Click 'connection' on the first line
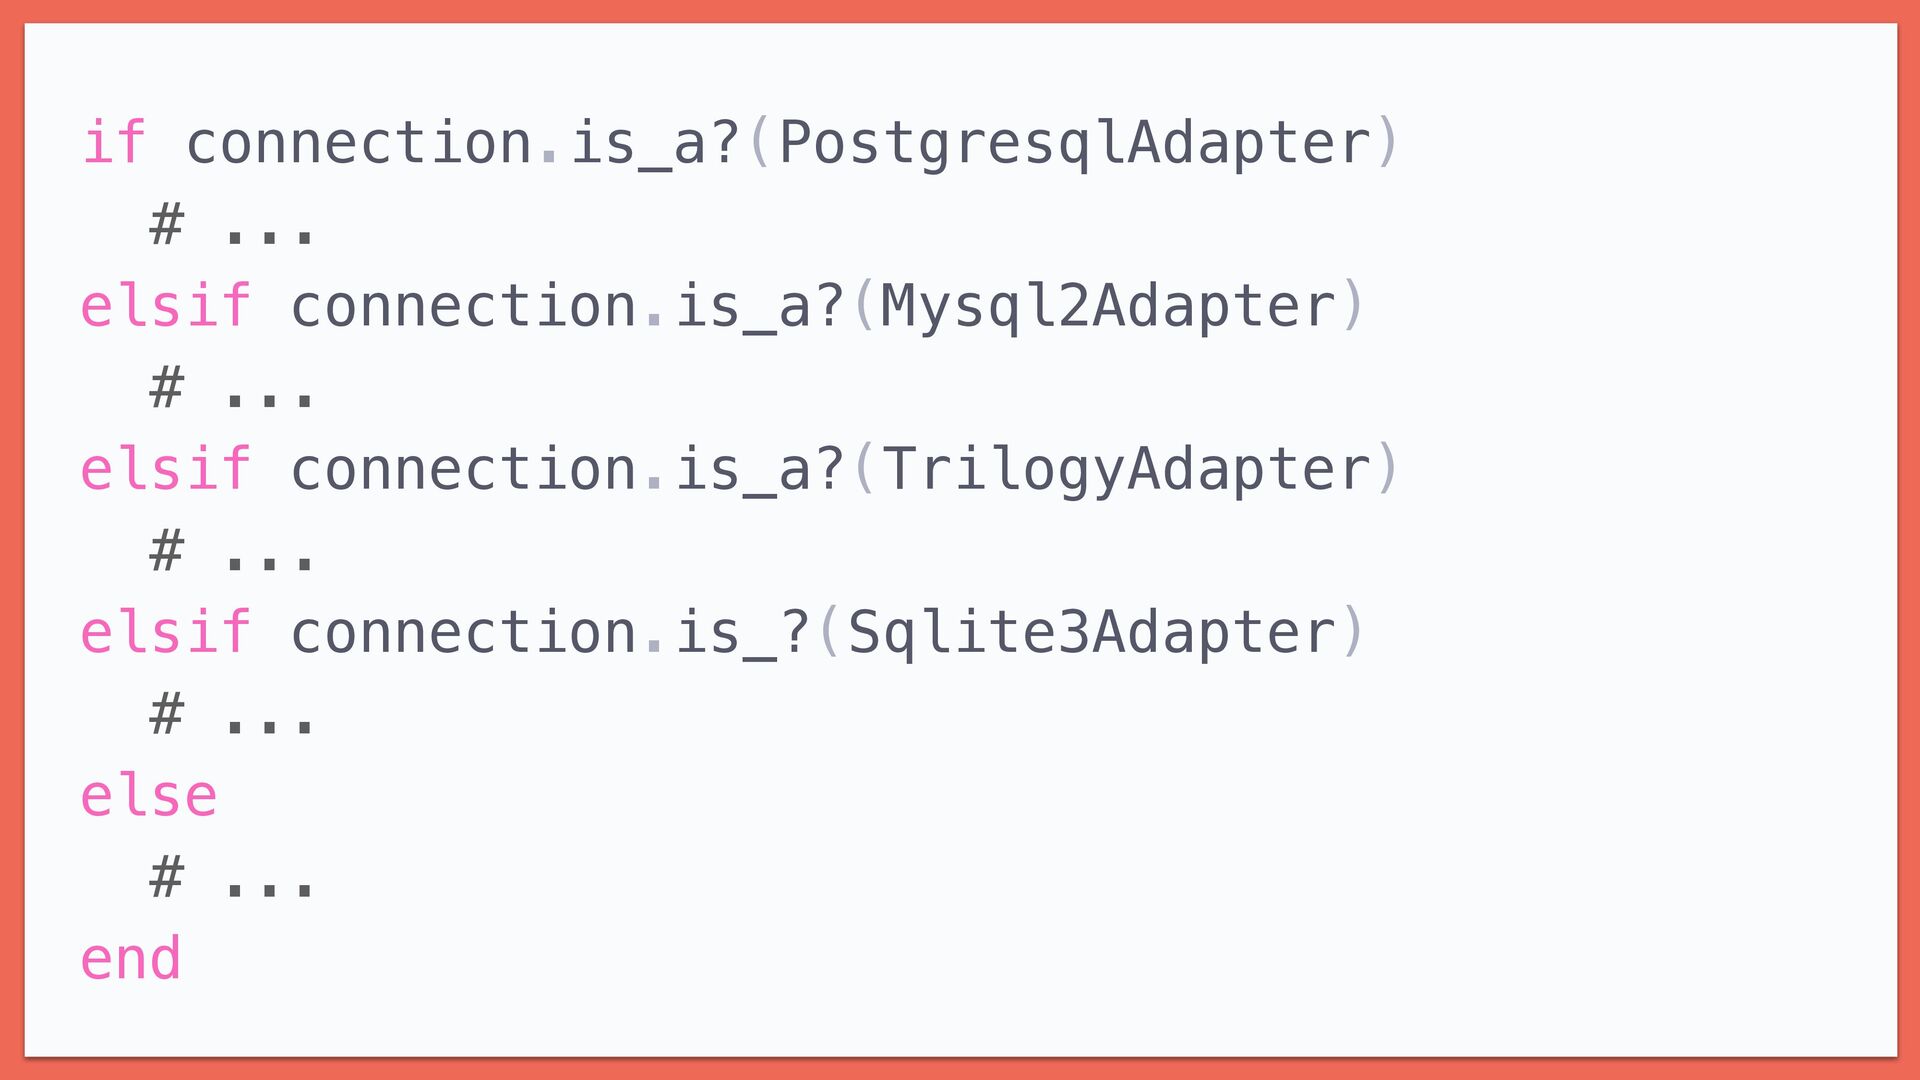Image resolution: width=1920 pixels, height=1080 pixels. pos(359,143)
